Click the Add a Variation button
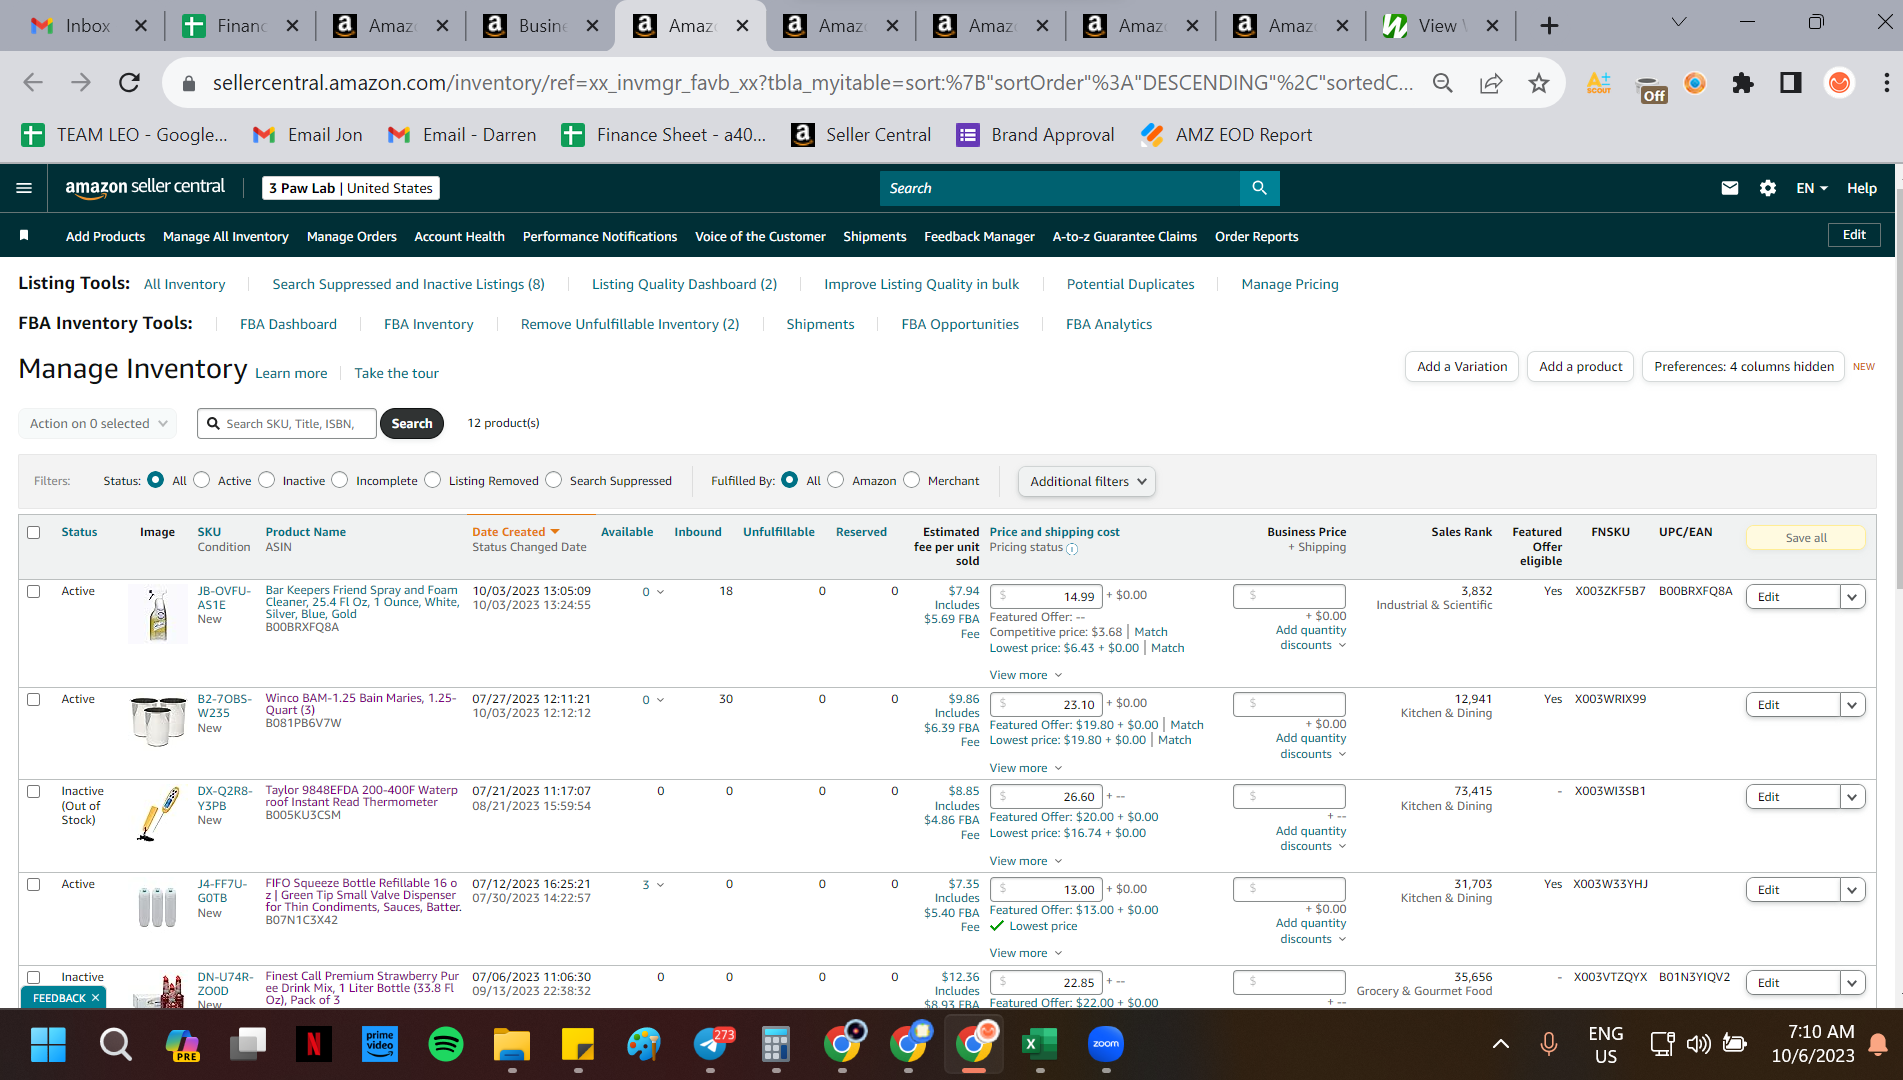Viewport: 1903px width, 1080px height. [x=1462, y=367]
